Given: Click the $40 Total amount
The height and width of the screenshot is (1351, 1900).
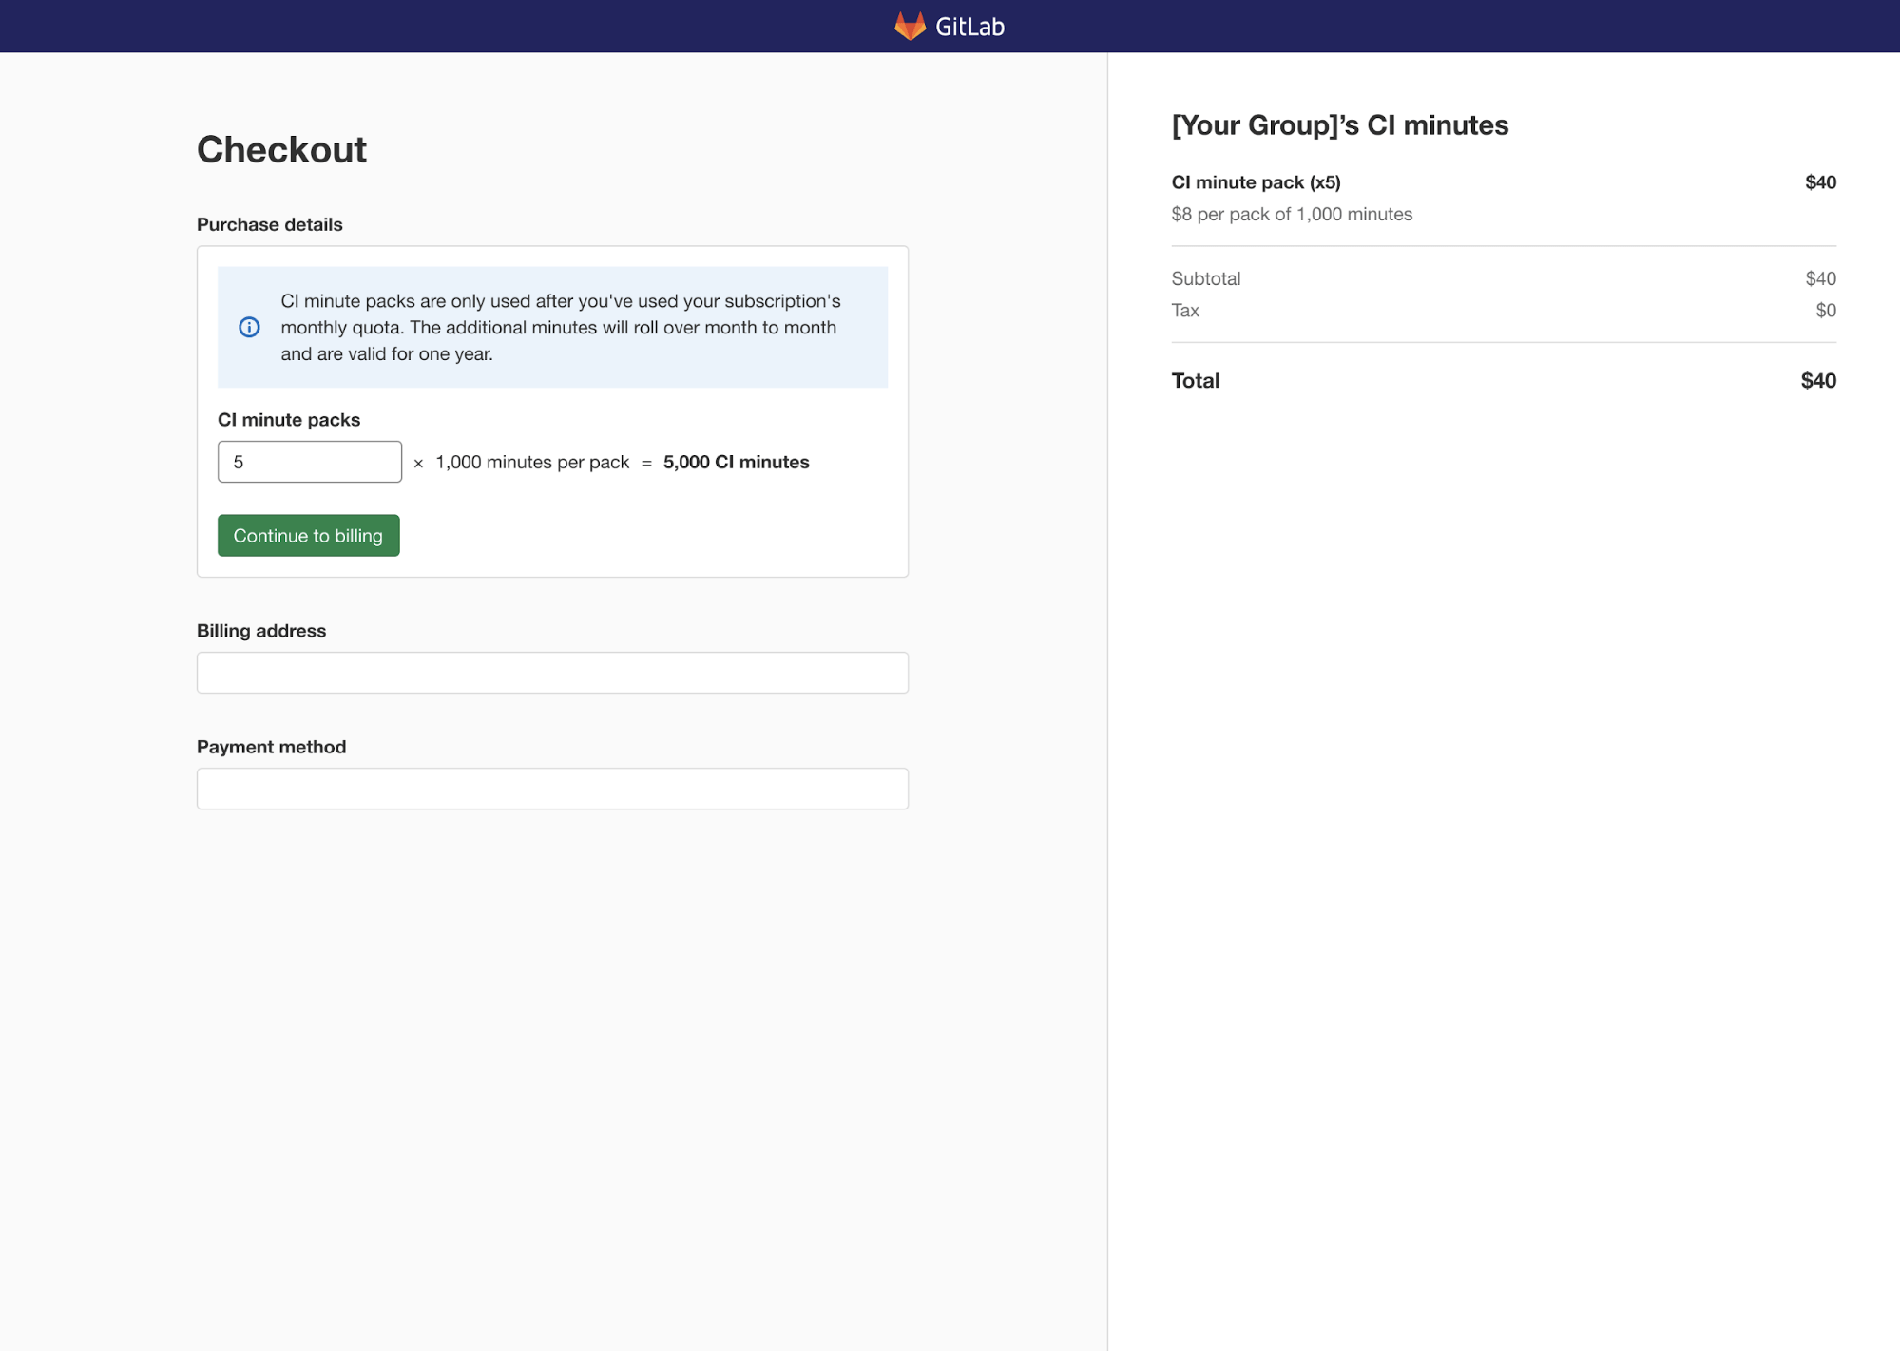Looking at the screenshot, I should coord(1820,380).
